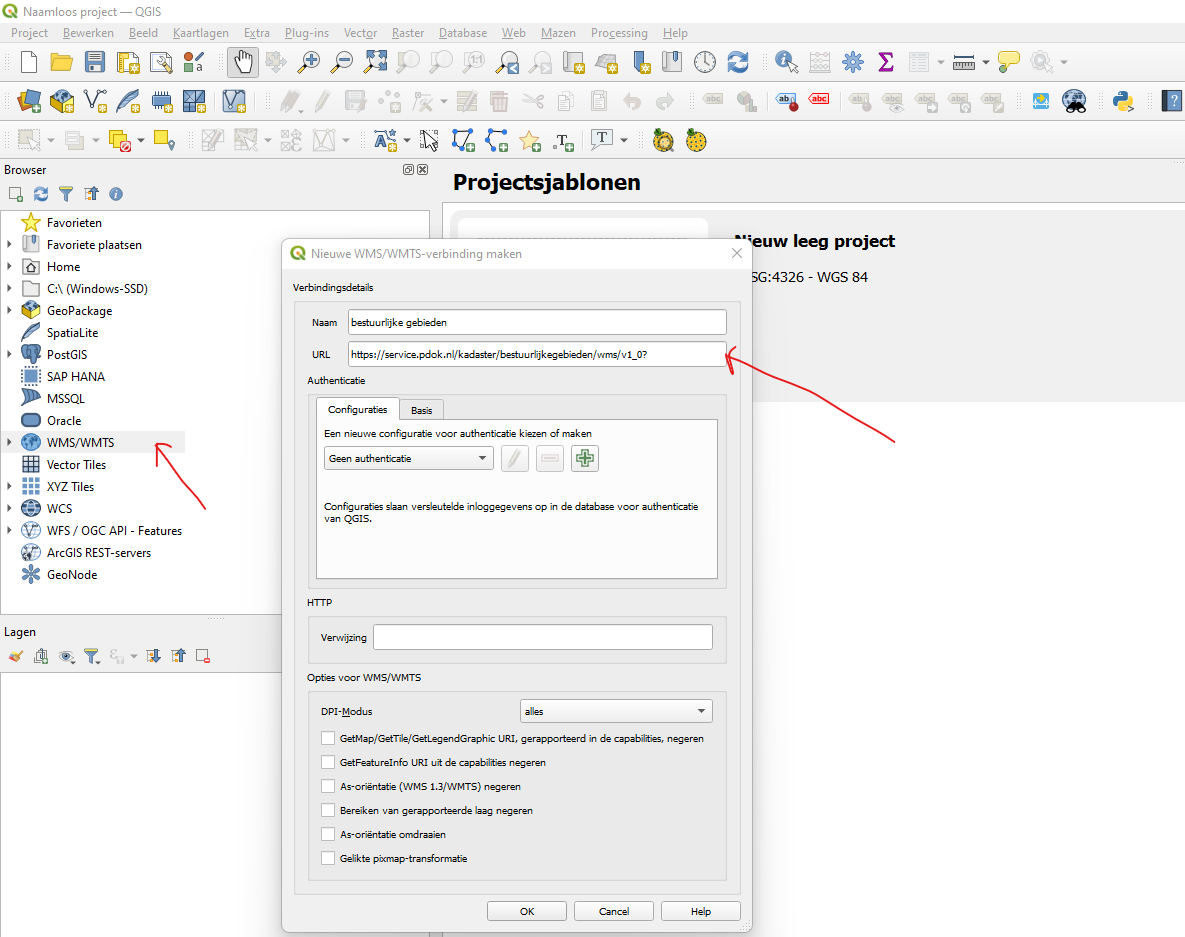Screen dimensions: 1185x937
Task: Open the Processing Toolbox gear icon
Action: pyautogui.click(x=852, y=62)
